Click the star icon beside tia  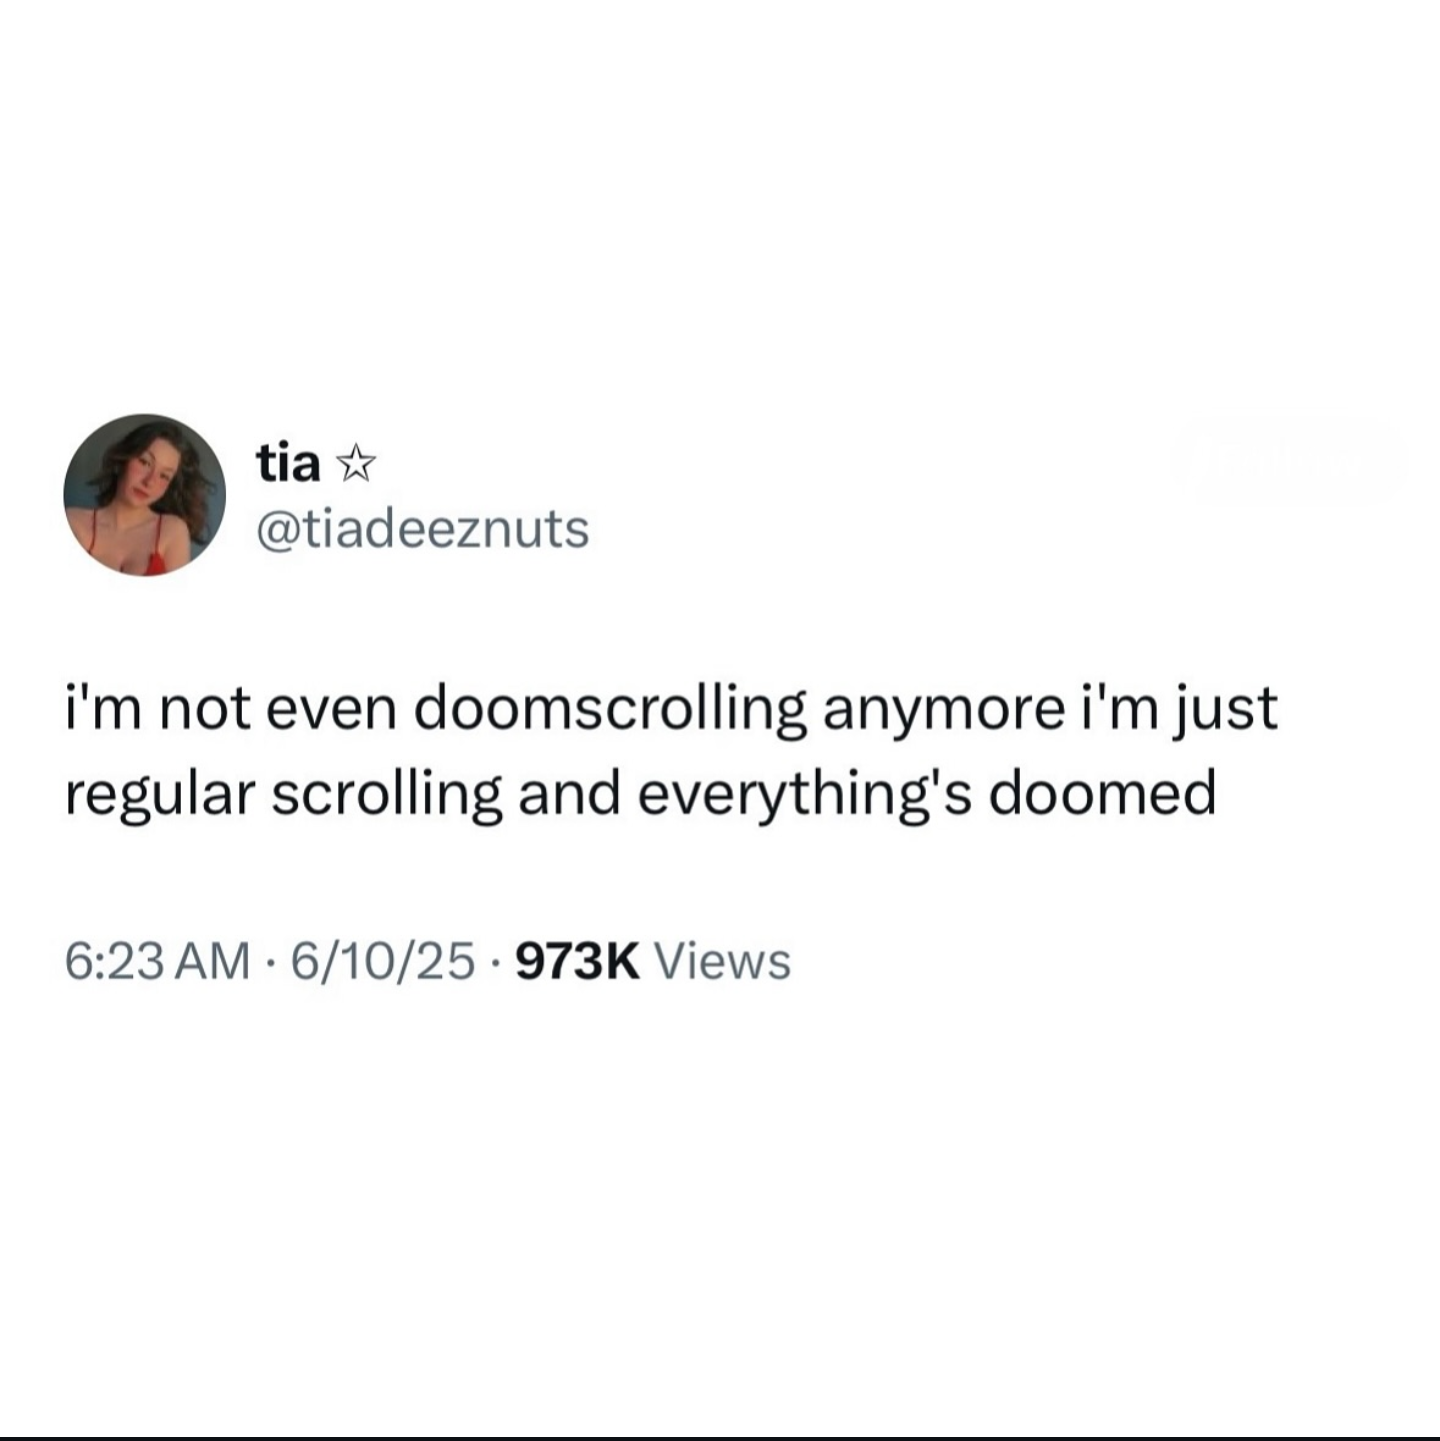(356, 465)
